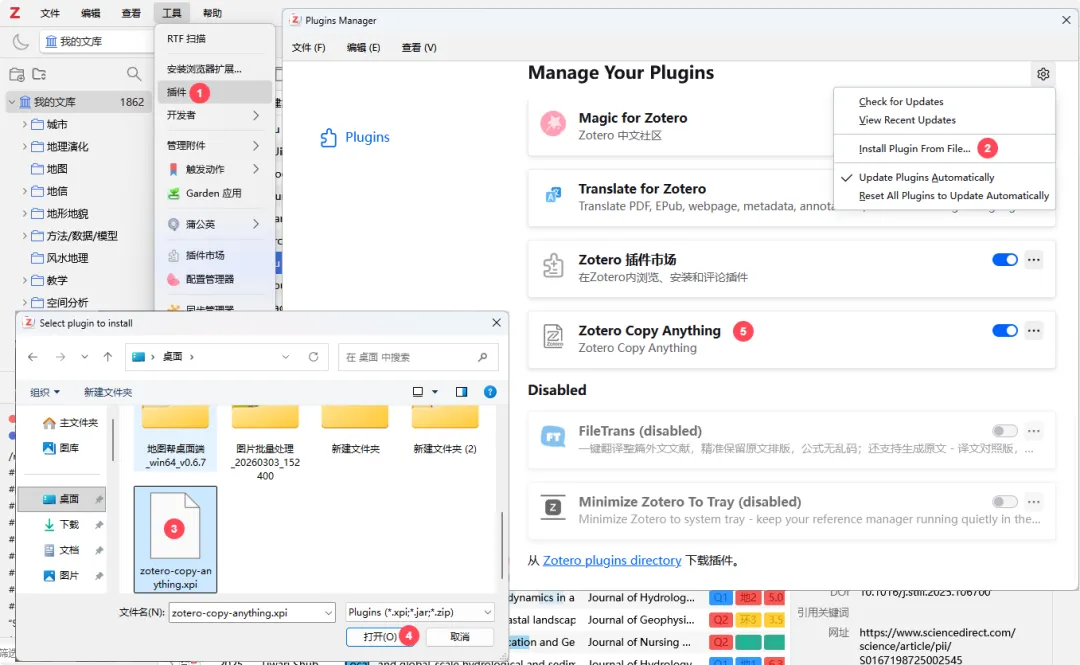Open more options for Zotero 插件市场

pos(1033,260)
